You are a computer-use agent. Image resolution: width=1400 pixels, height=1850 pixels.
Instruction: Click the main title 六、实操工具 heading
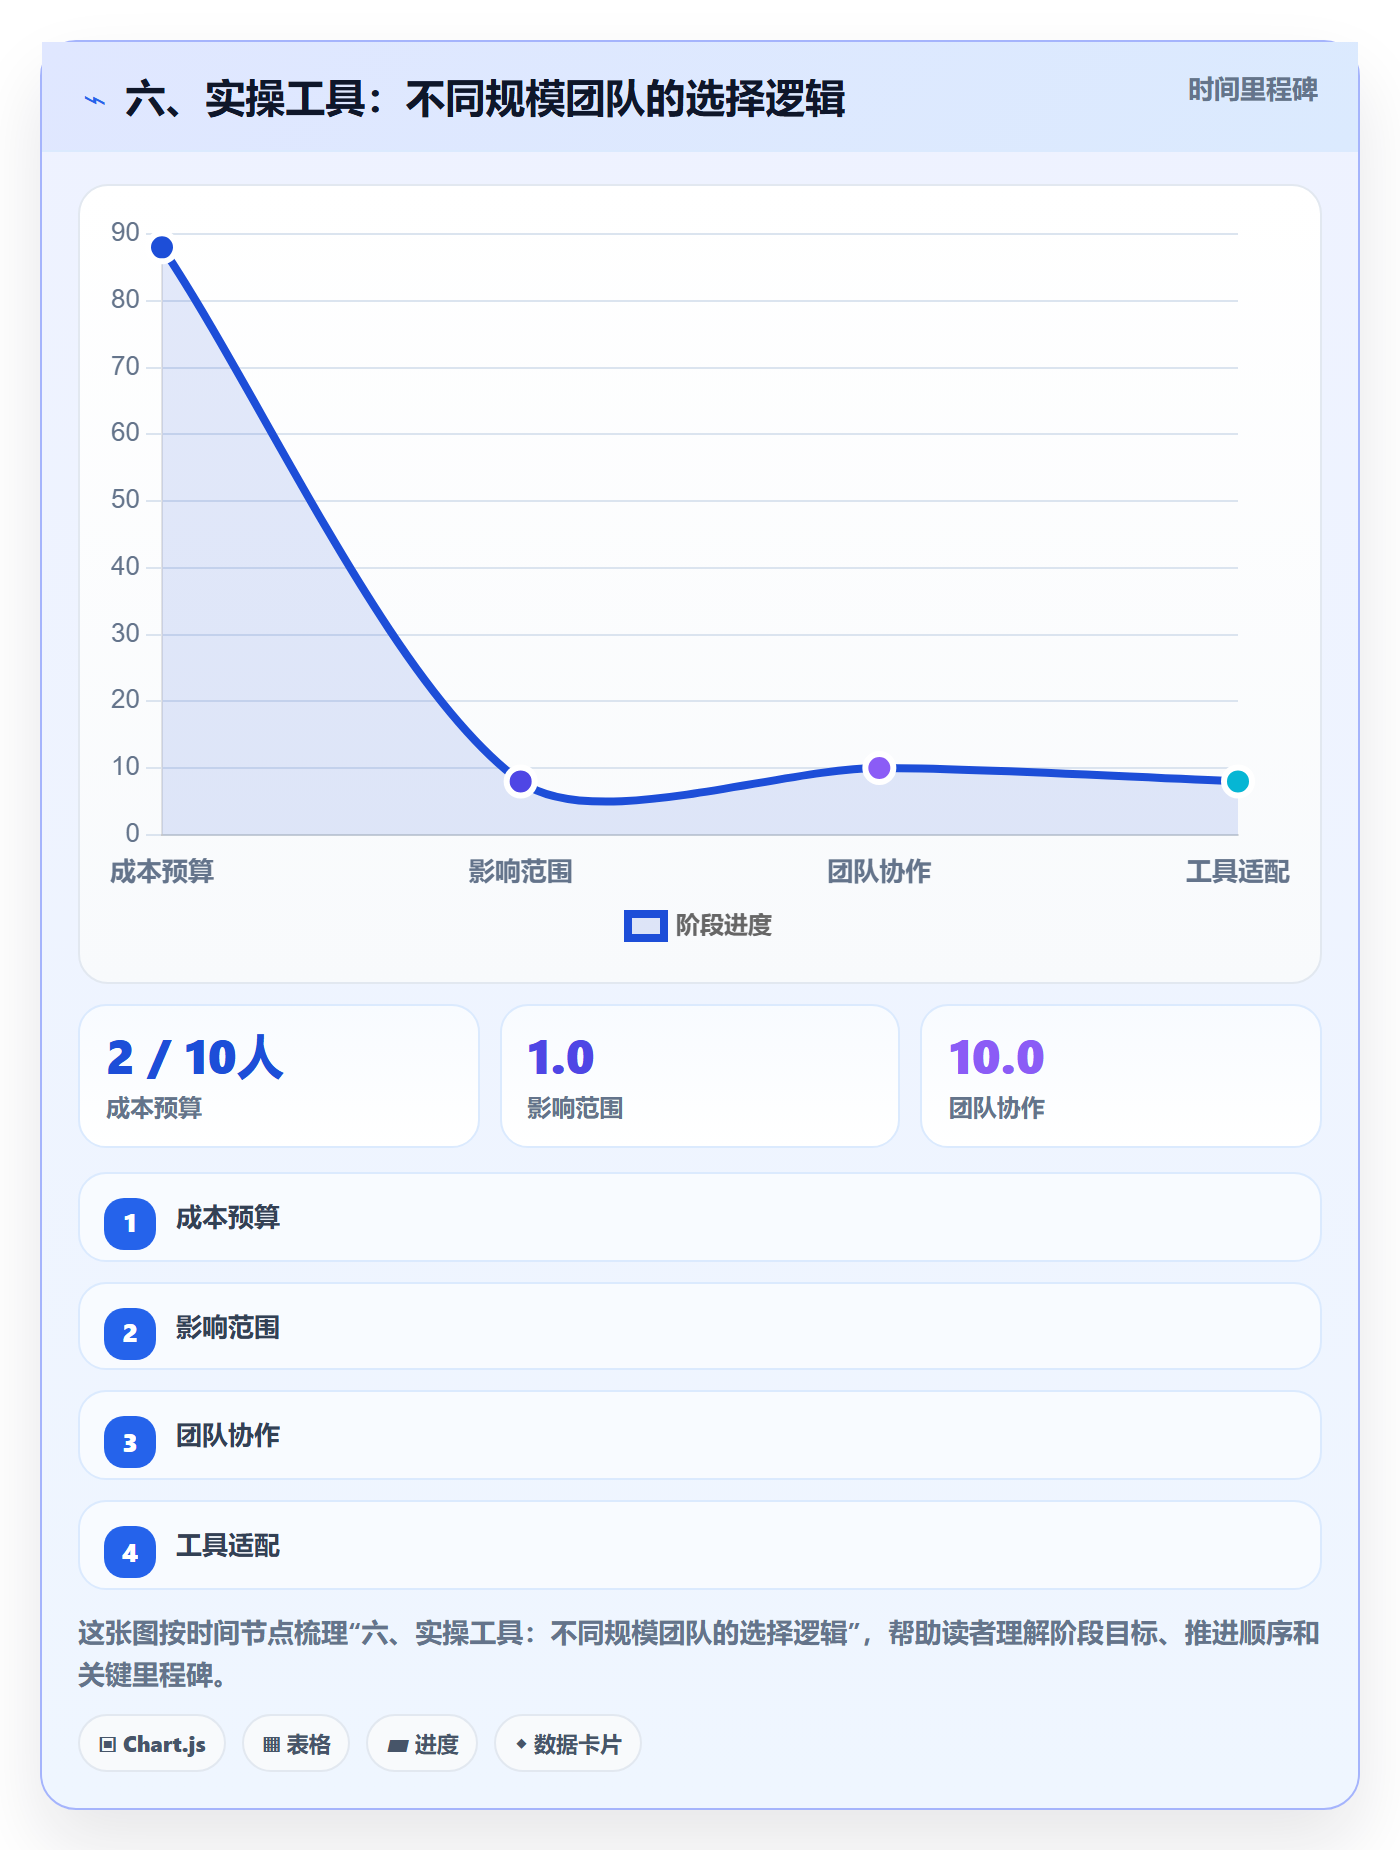(485, 100)
